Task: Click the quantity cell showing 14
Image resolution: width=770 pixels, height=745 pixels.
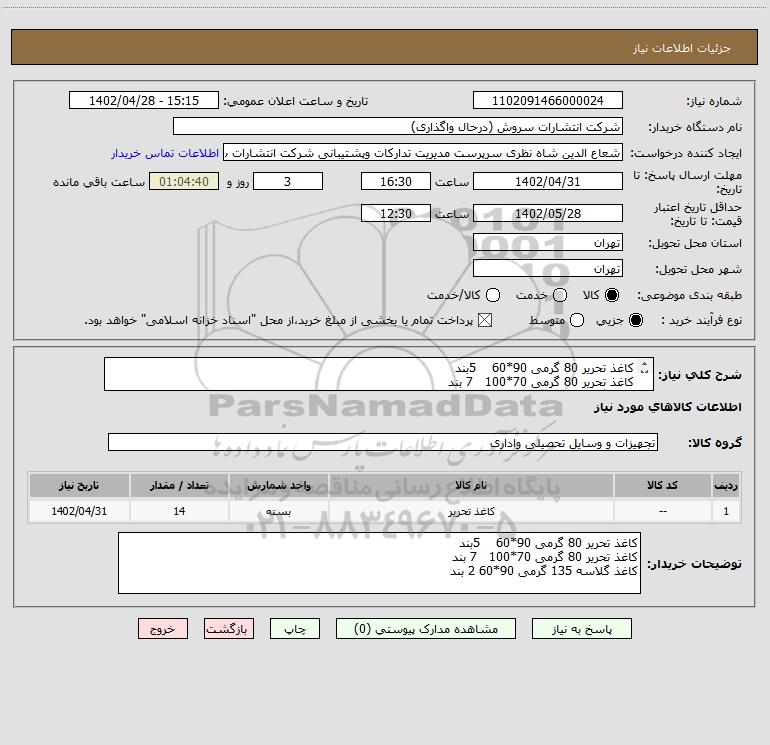Action: point(179,511)
